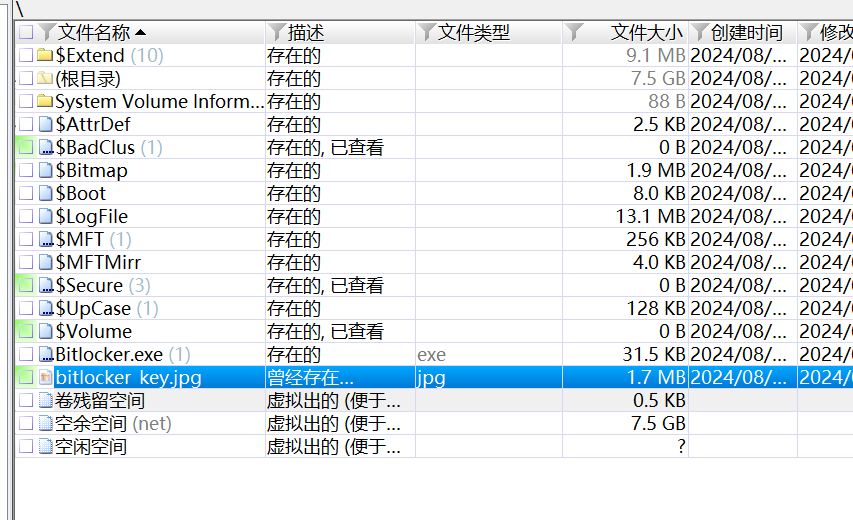Tick the checkbox for Bitlocker.exe
The width and height of the screenshot is (853, 520).
point(26,354)
